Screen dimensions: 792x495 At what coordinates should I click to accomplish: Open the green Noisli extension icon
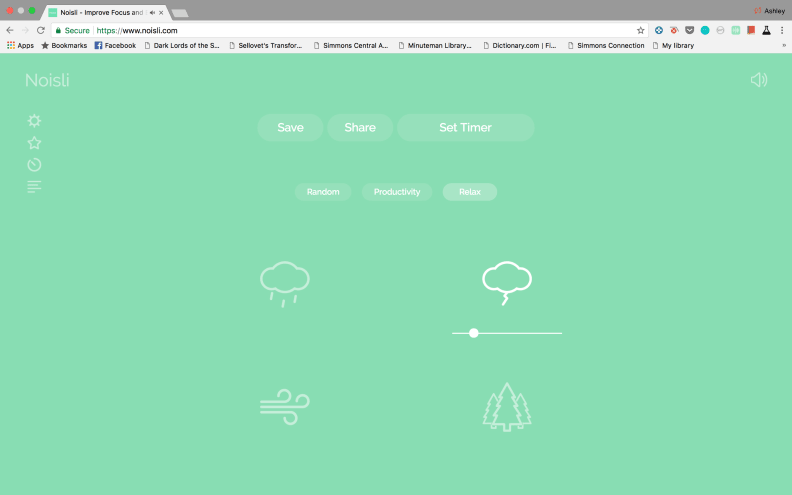[x=736, y=30]
